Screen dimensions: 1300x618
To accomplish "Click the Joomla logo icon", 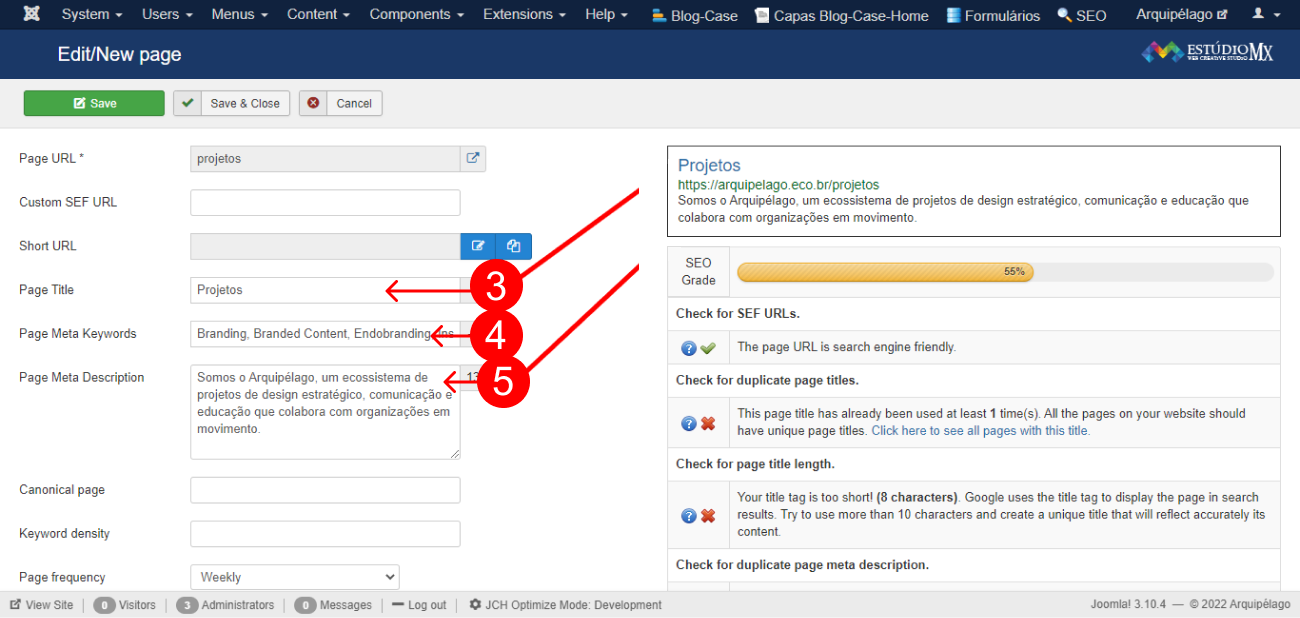I will point(32,15).
